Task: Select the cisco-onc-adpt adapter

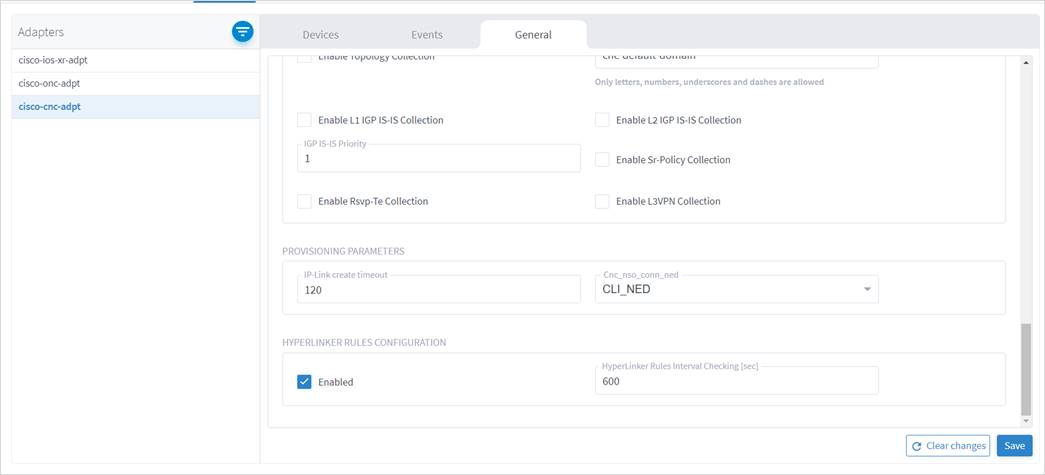Action: pos(135,83)
